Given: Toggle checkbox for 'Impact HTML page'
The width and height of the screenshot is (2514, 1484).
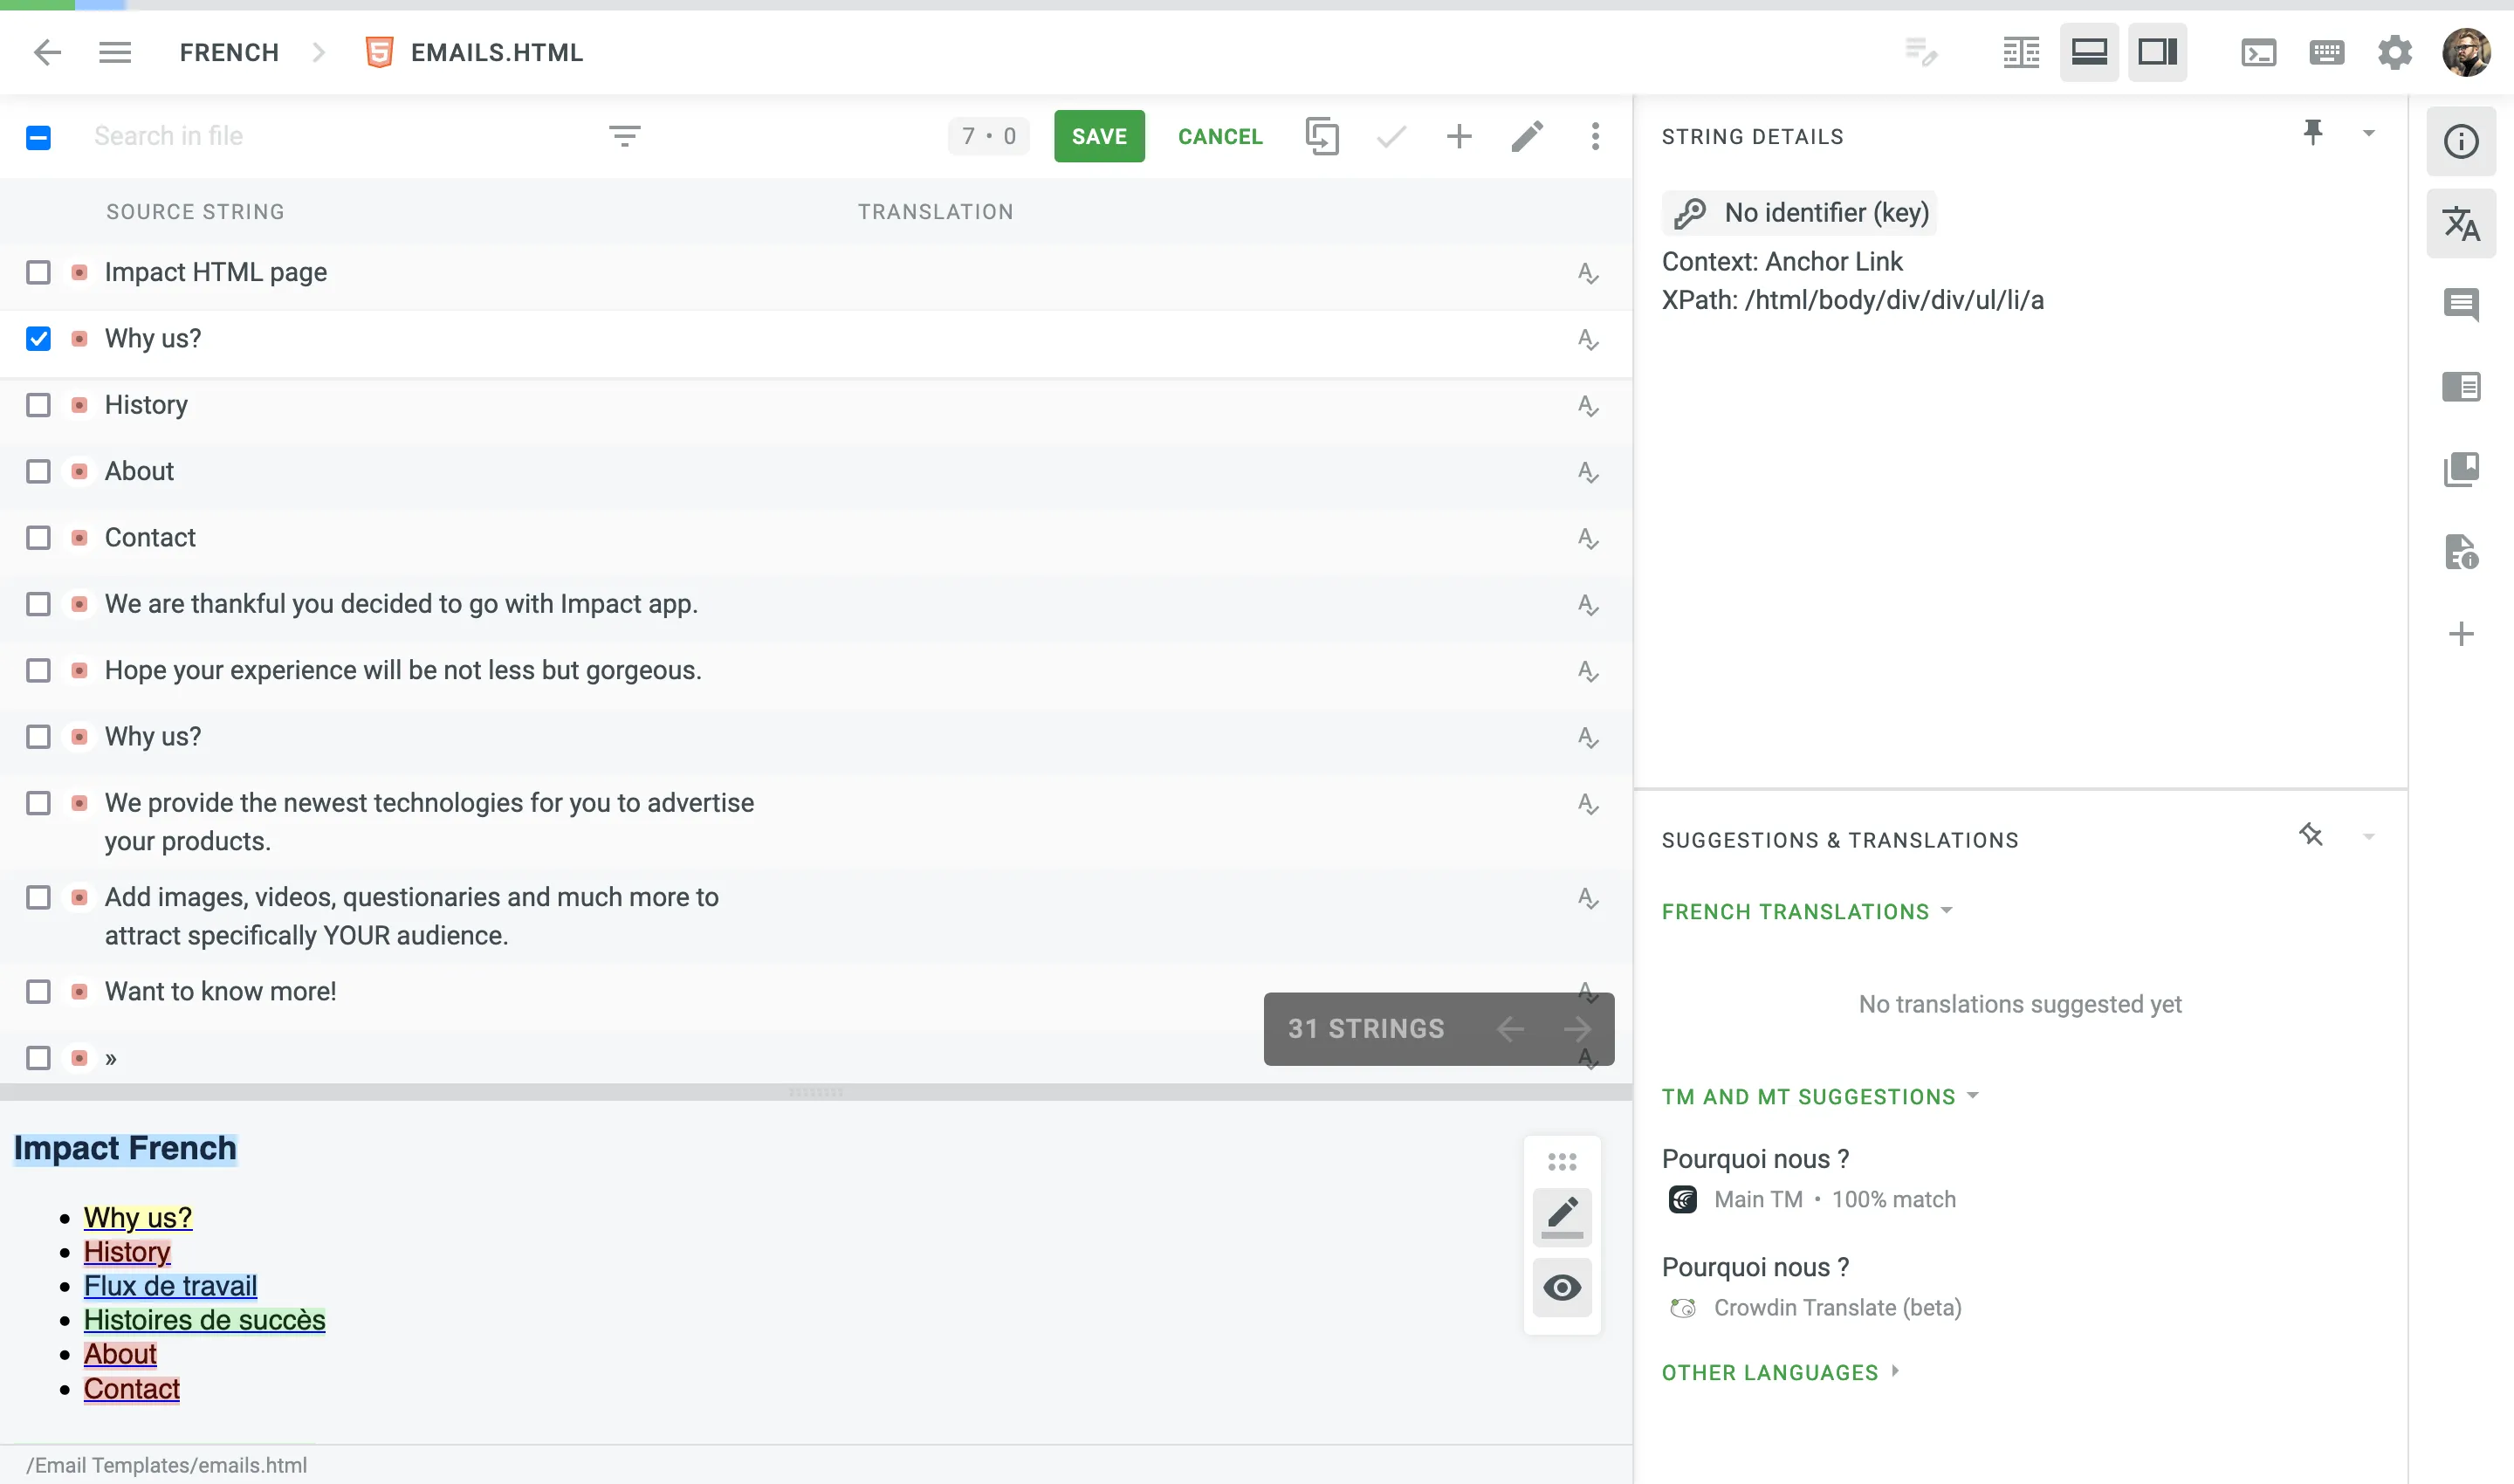Looking at the screenshot, I should (39, 272).
